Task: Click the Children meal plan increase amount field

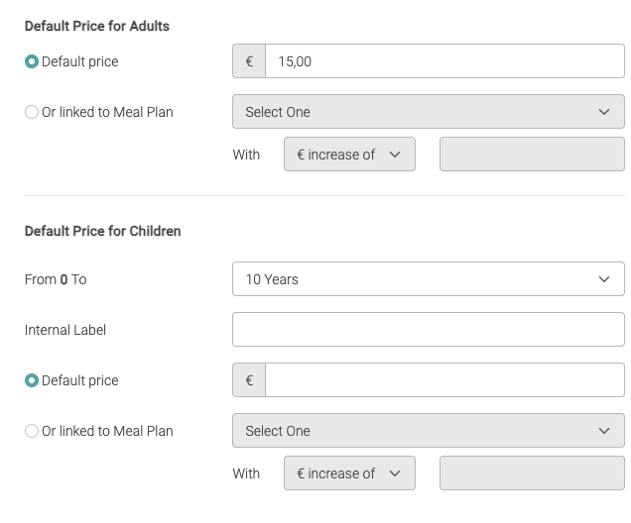Action: pos(531,474)
